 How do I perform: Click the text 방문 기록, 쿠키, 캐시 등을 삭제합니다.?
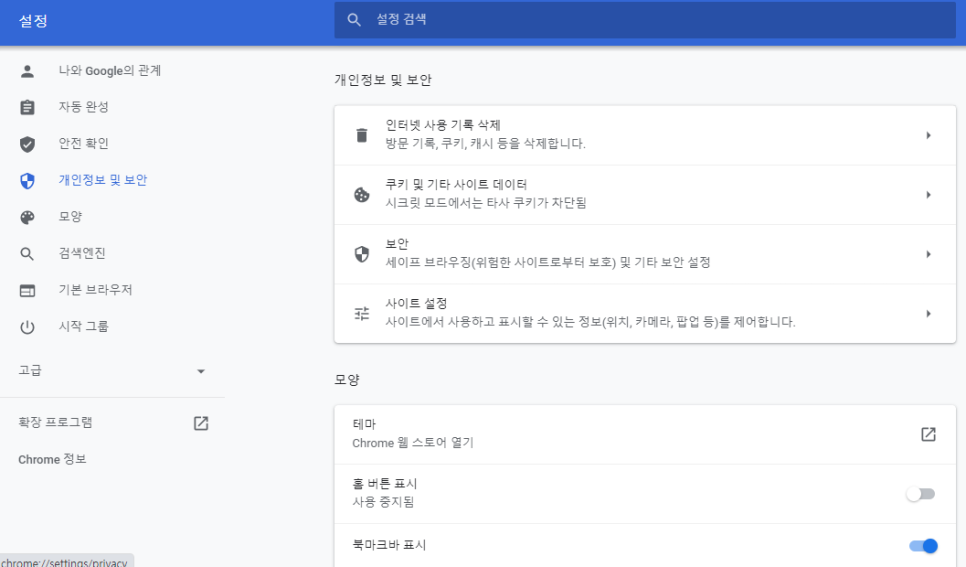point(485,144)
